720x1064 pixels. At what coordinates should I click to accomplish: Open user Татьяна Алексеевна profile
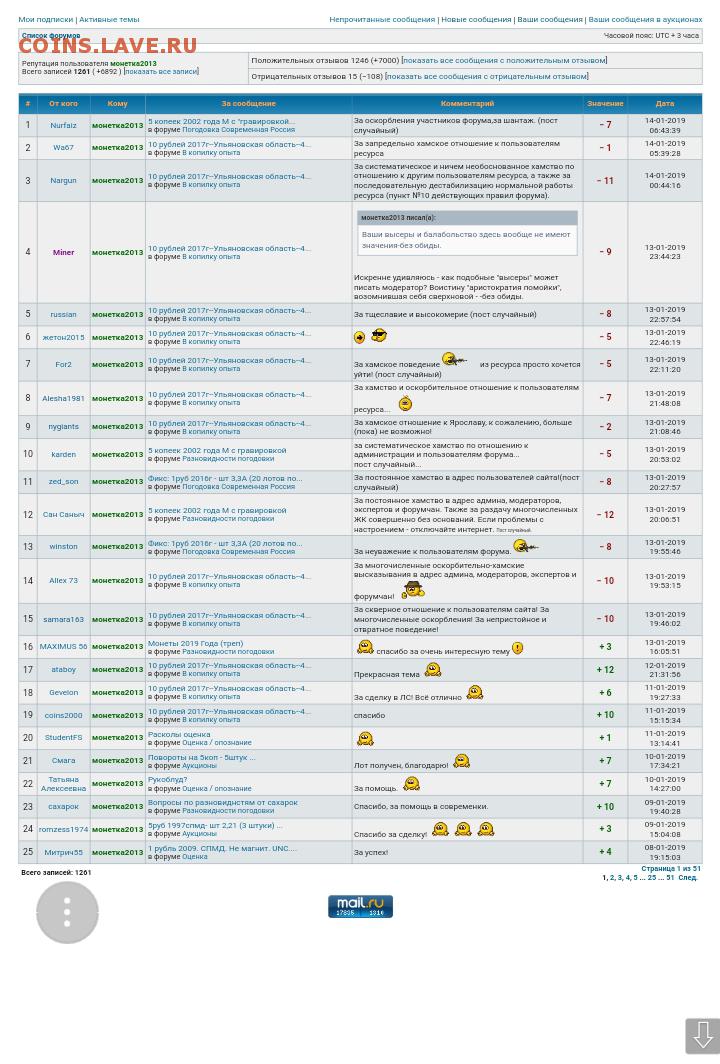tap(63, 784)
